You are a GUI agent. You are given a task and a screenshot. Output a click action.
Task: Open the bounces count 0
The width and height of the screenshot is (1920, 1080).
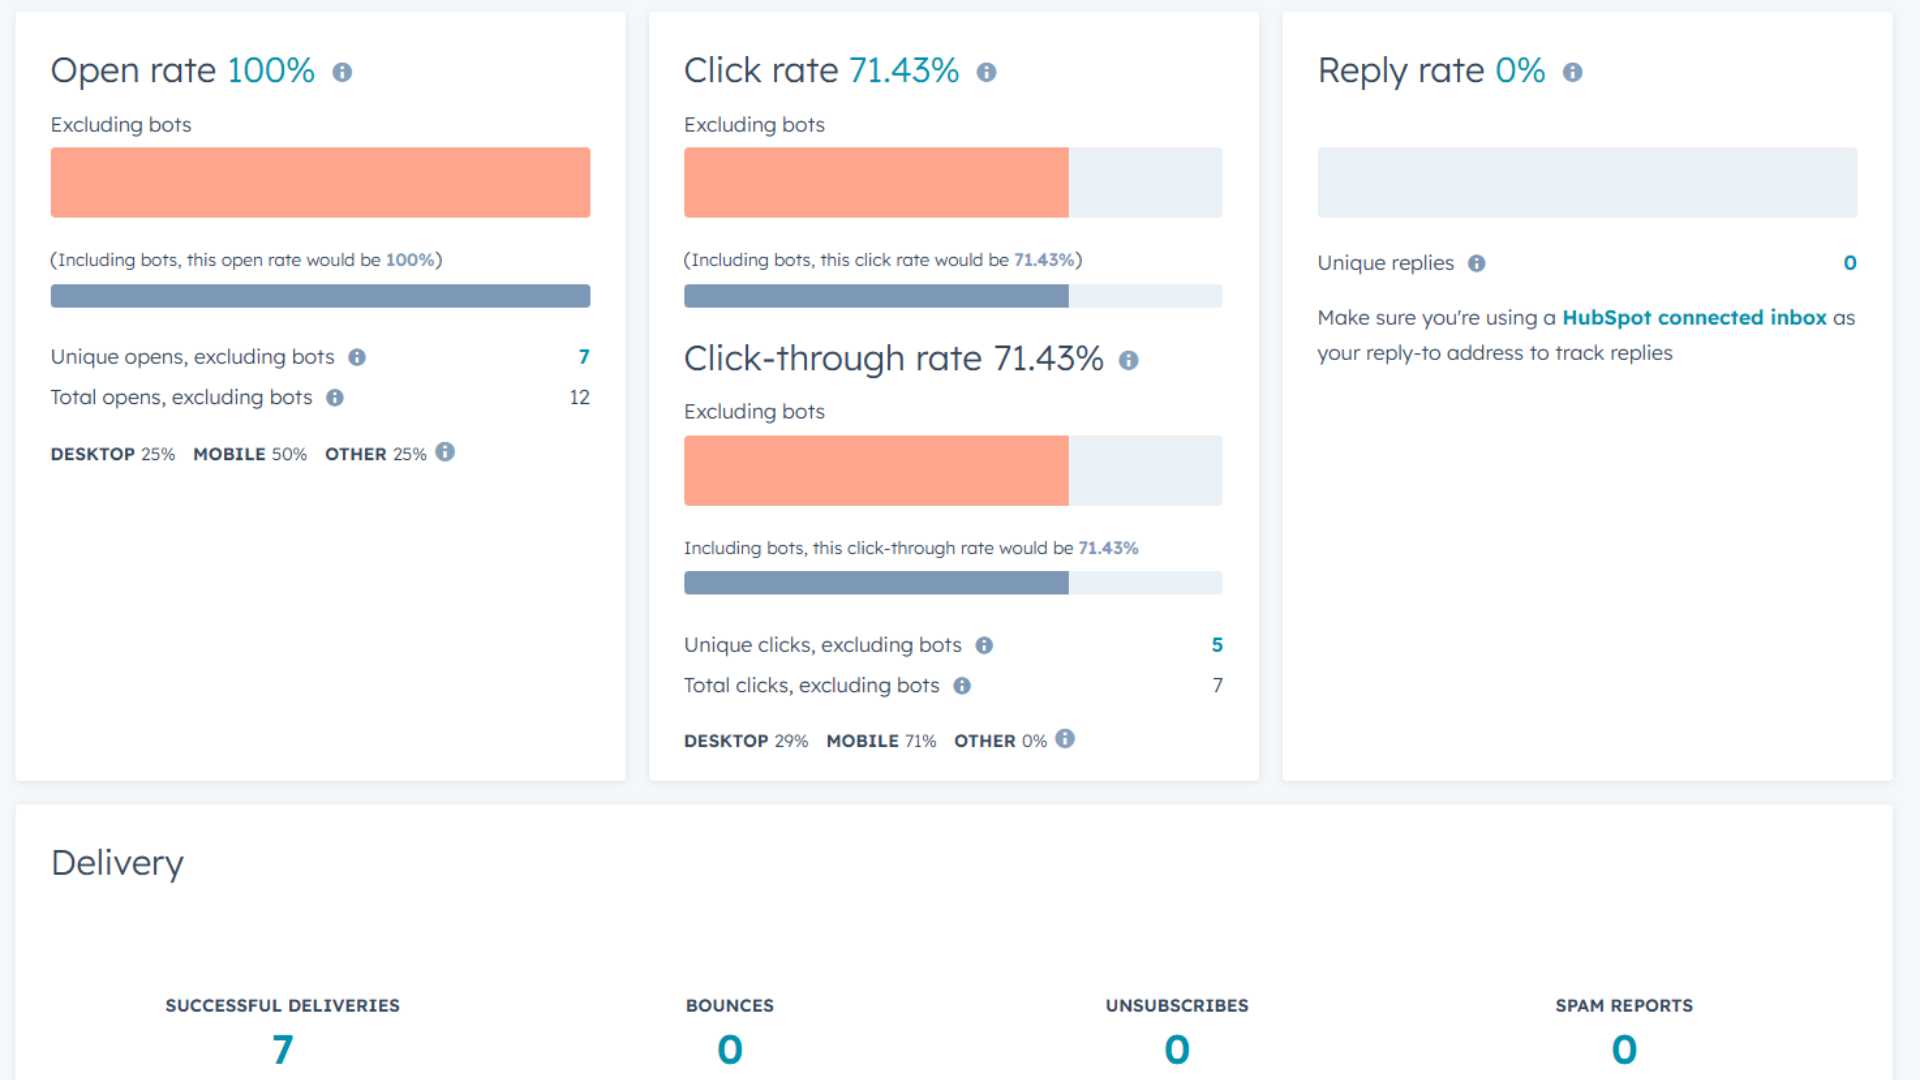[730, 1049]
